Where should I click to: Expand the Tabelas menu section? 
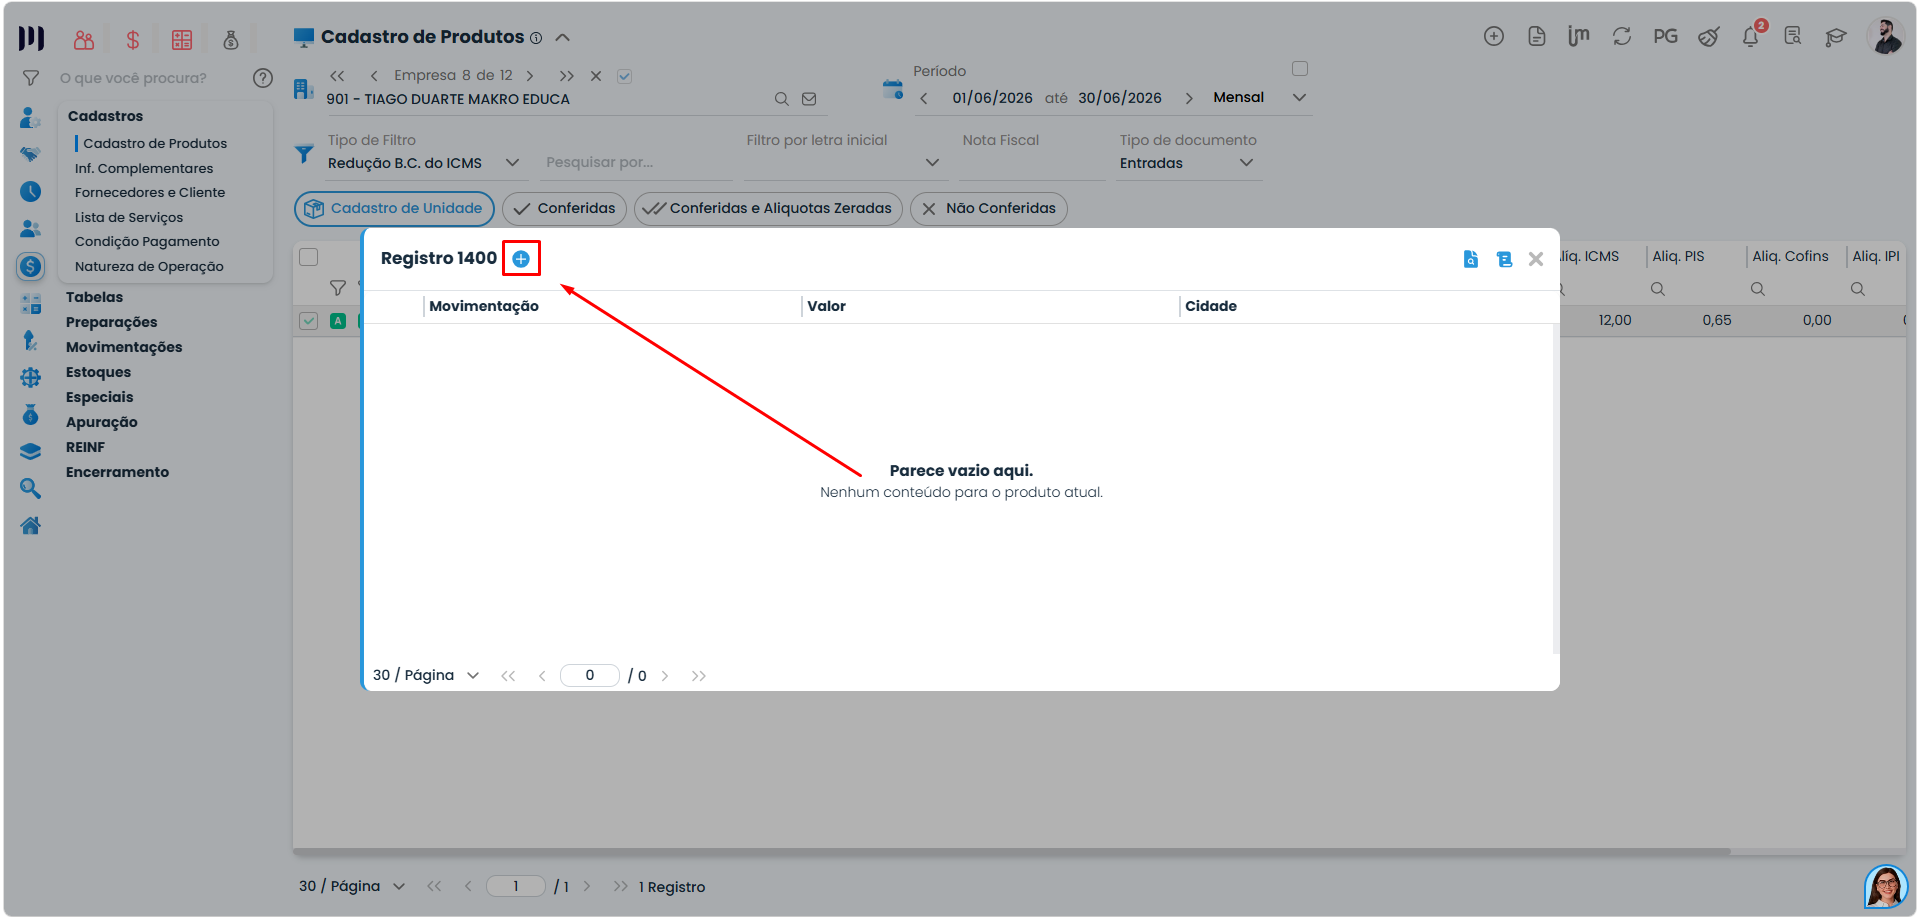tap(94, 297)
